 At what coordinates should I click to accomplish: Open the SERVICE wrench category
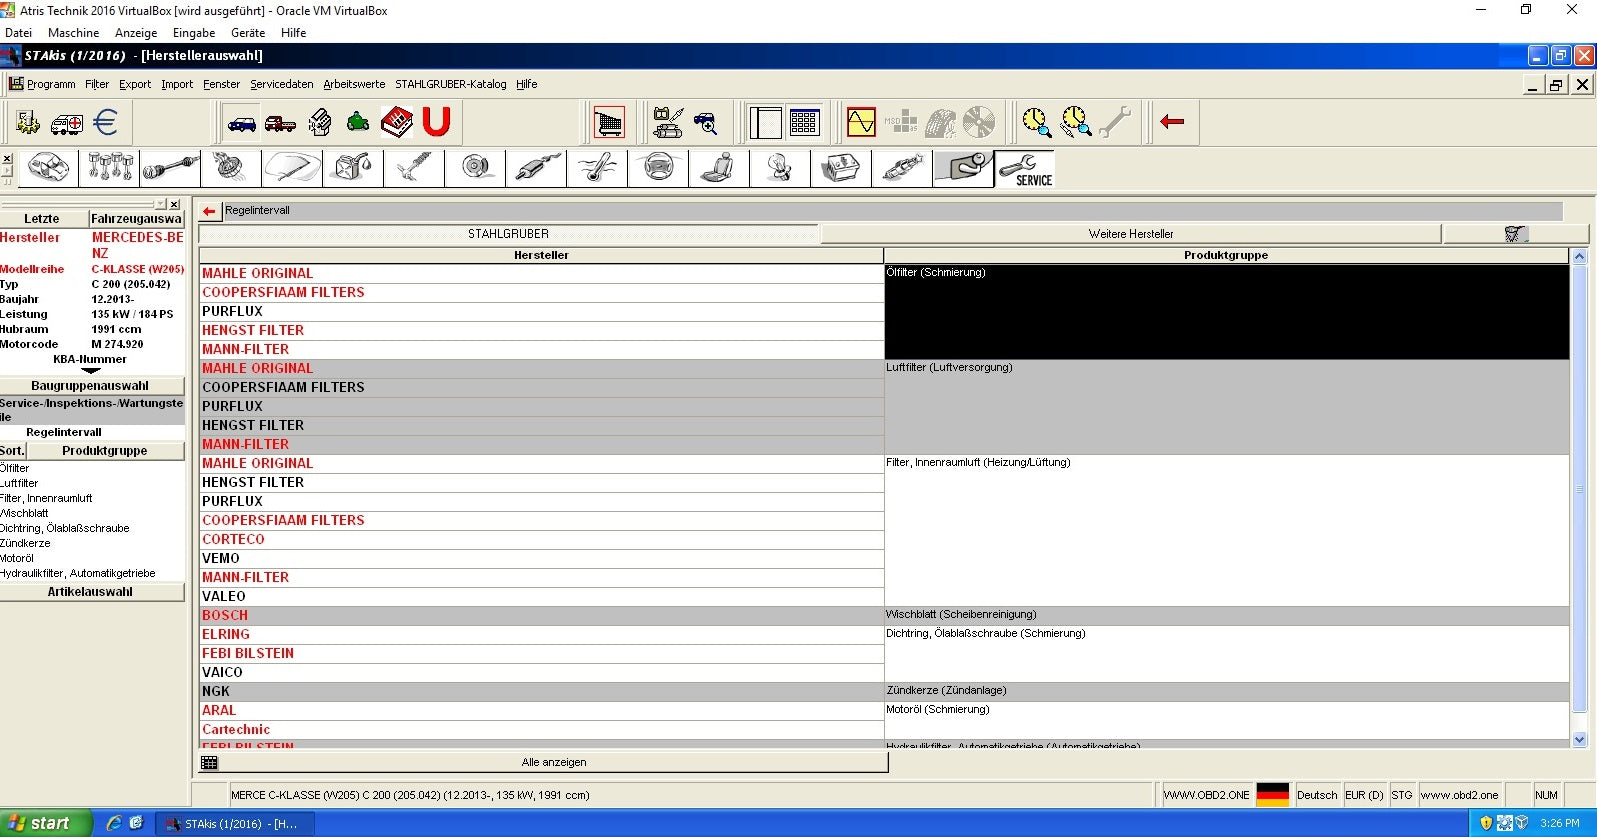1024,169
